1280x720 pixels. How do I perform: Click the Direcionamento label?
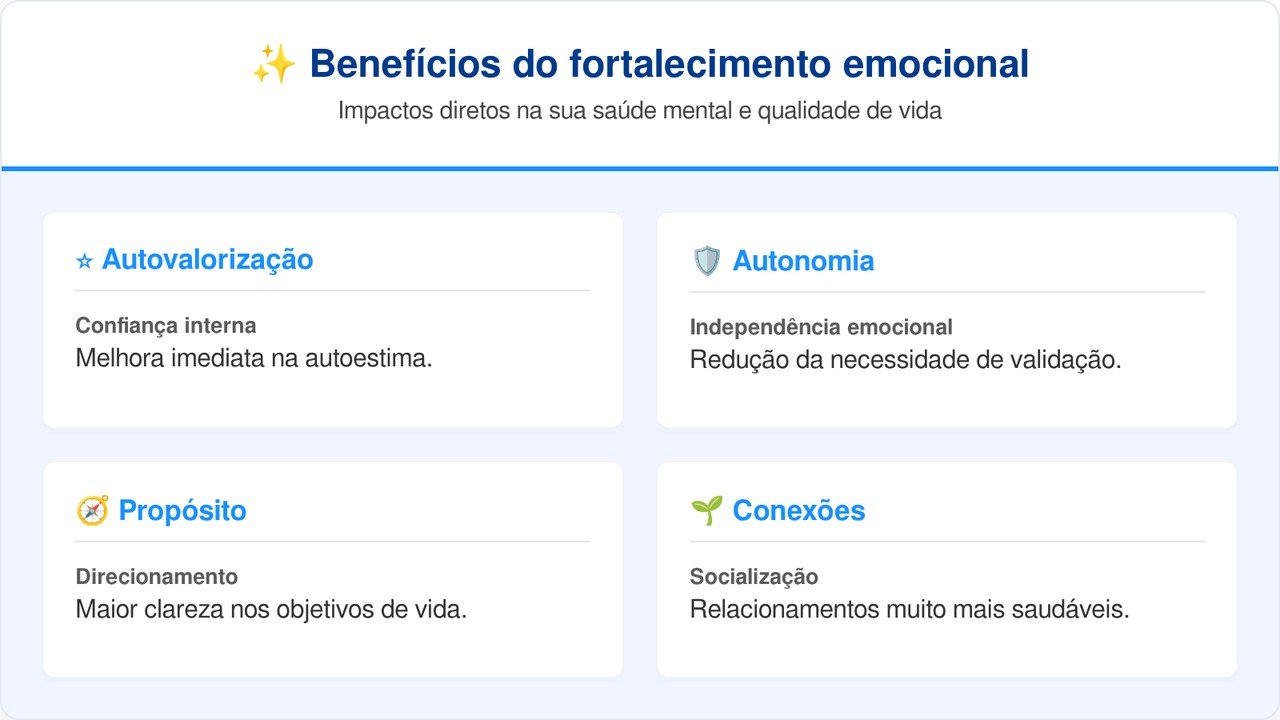pyautogui.click(x=157, y=577)
